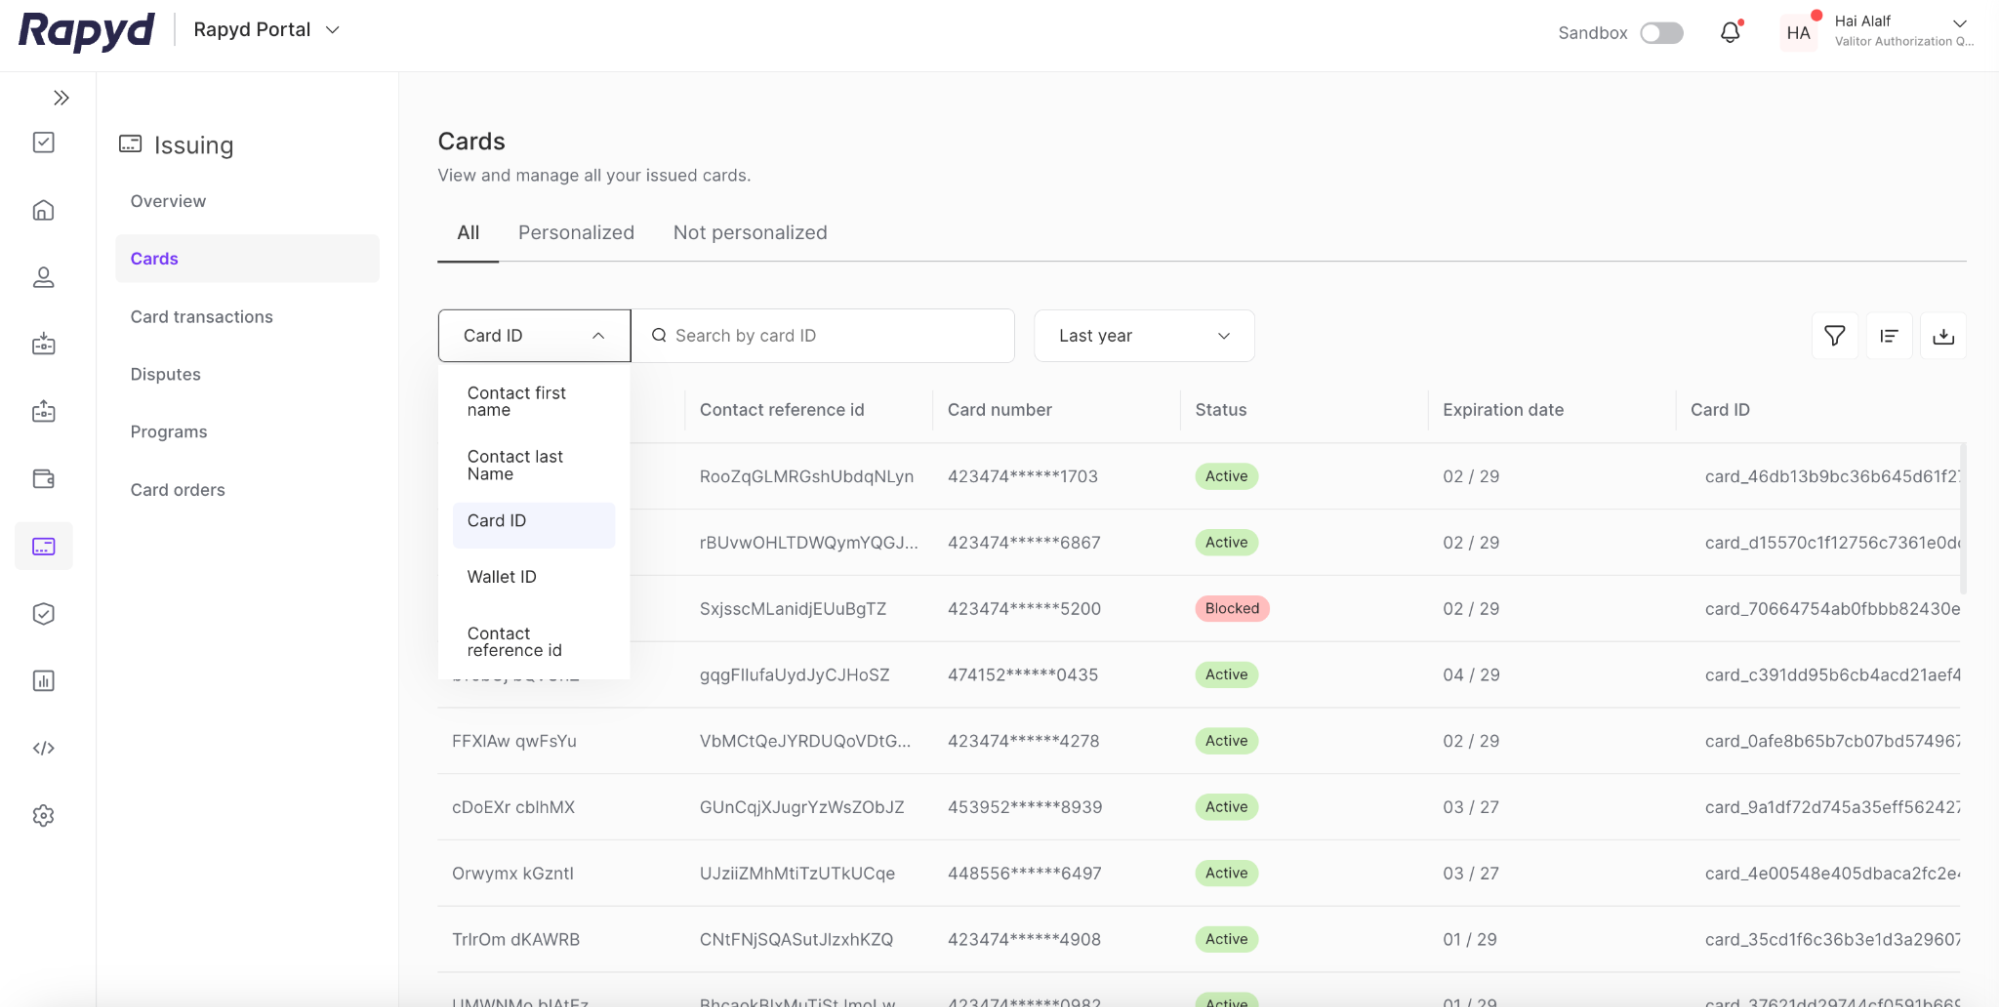Switch to the Personalized tab

coord(576,232)
